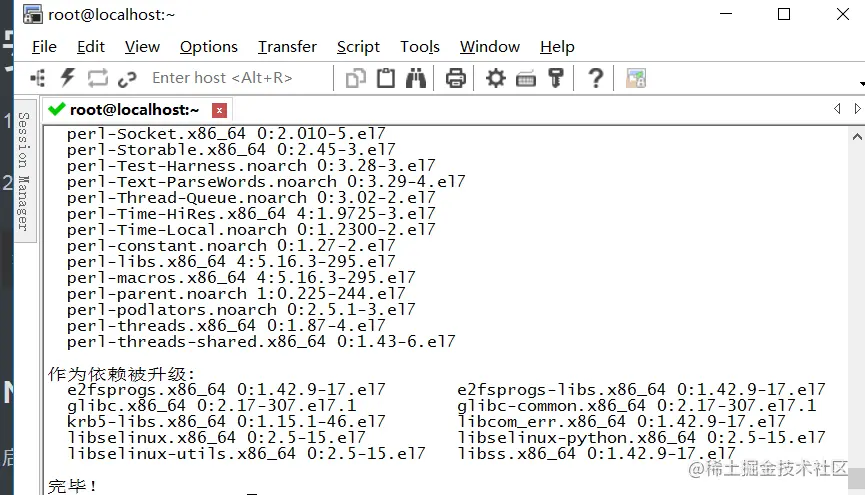
Task: Minimize the SecureCRT window
Action: [x=726, y=14]
